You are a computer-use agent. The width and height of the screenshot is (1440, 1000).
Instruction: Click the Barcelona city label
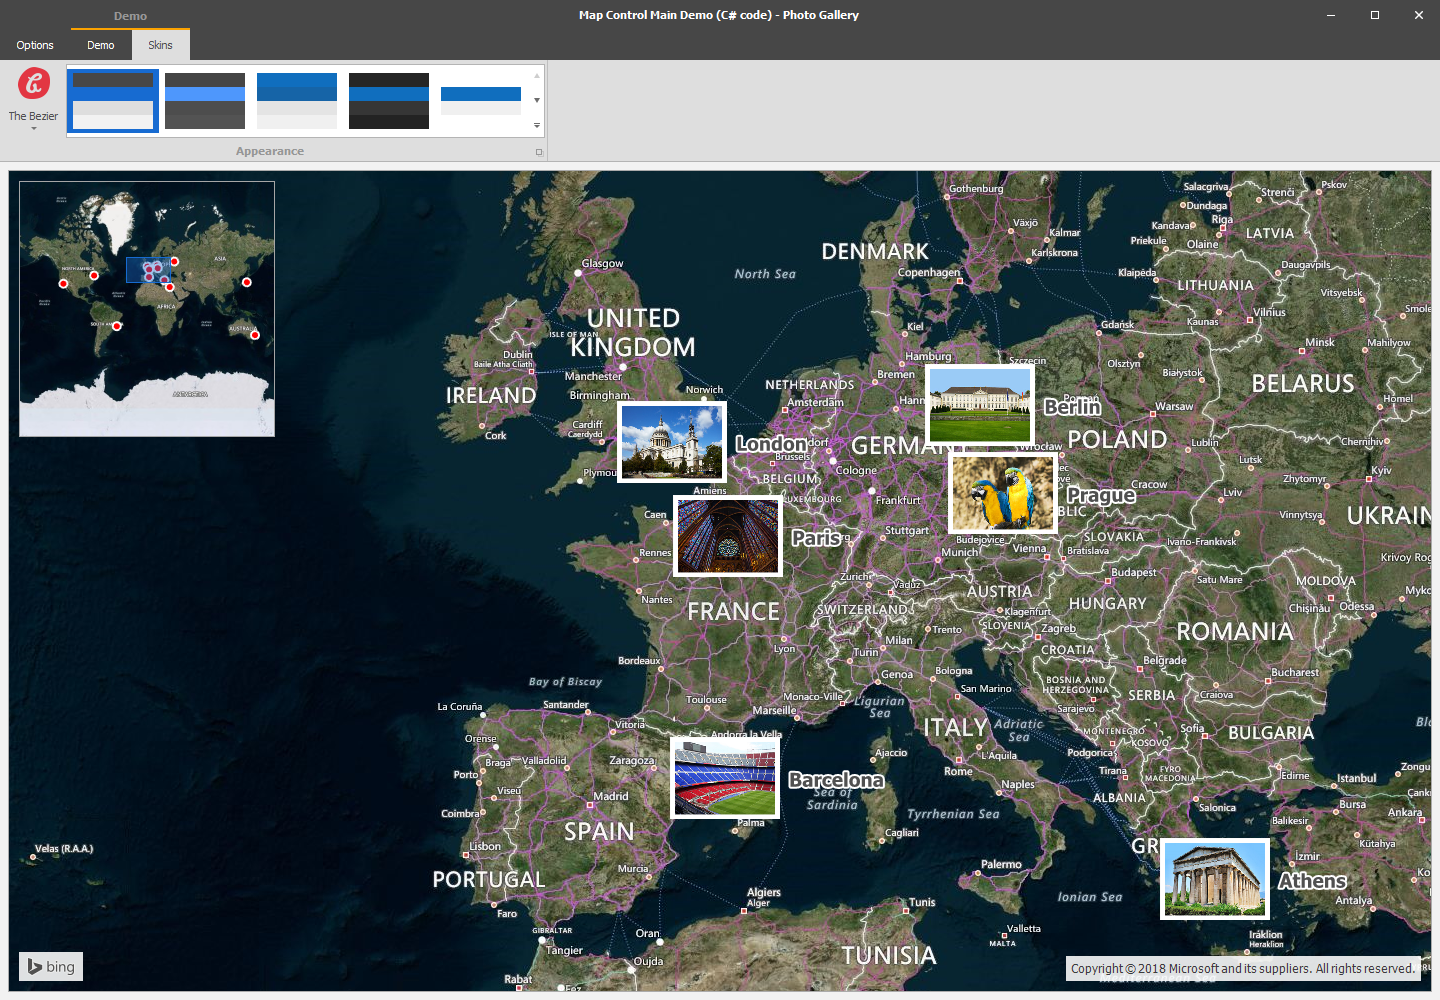click(836, 780)
